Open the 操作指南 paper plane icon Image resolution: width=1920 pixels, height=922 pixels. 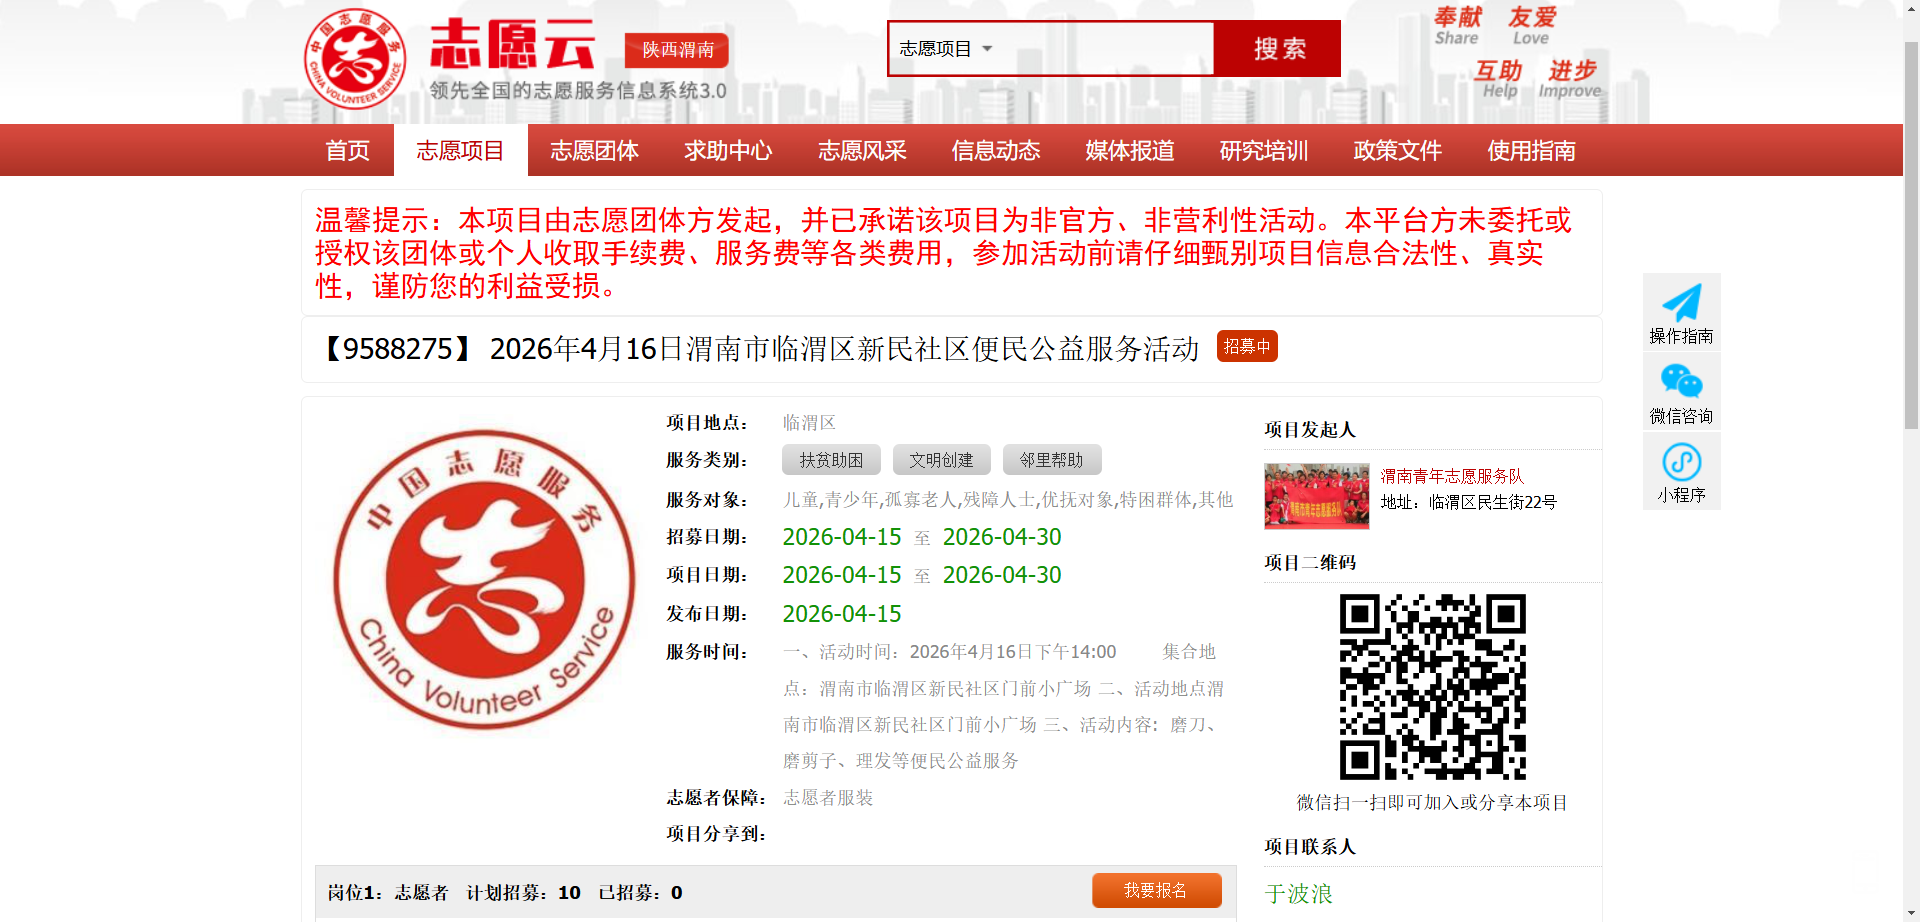[1681, 303]
